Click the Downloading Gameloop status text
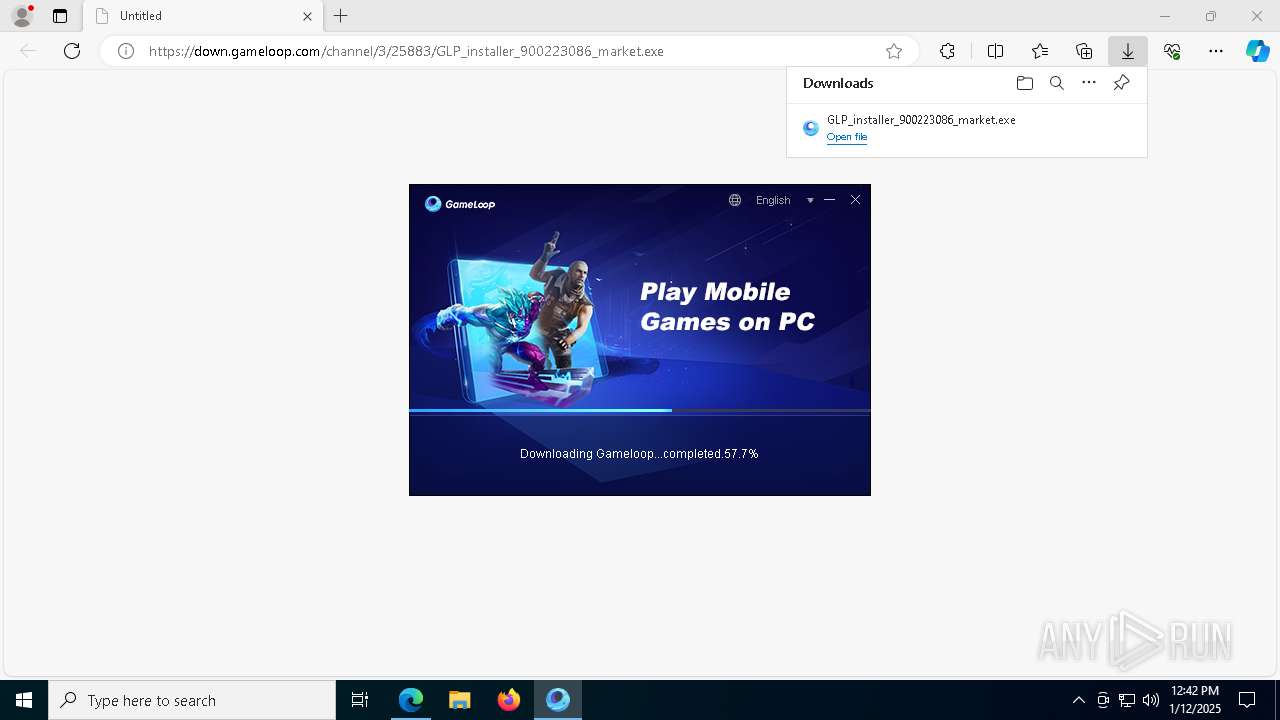The image size is (1280, 720). click(x=639, y=454)
